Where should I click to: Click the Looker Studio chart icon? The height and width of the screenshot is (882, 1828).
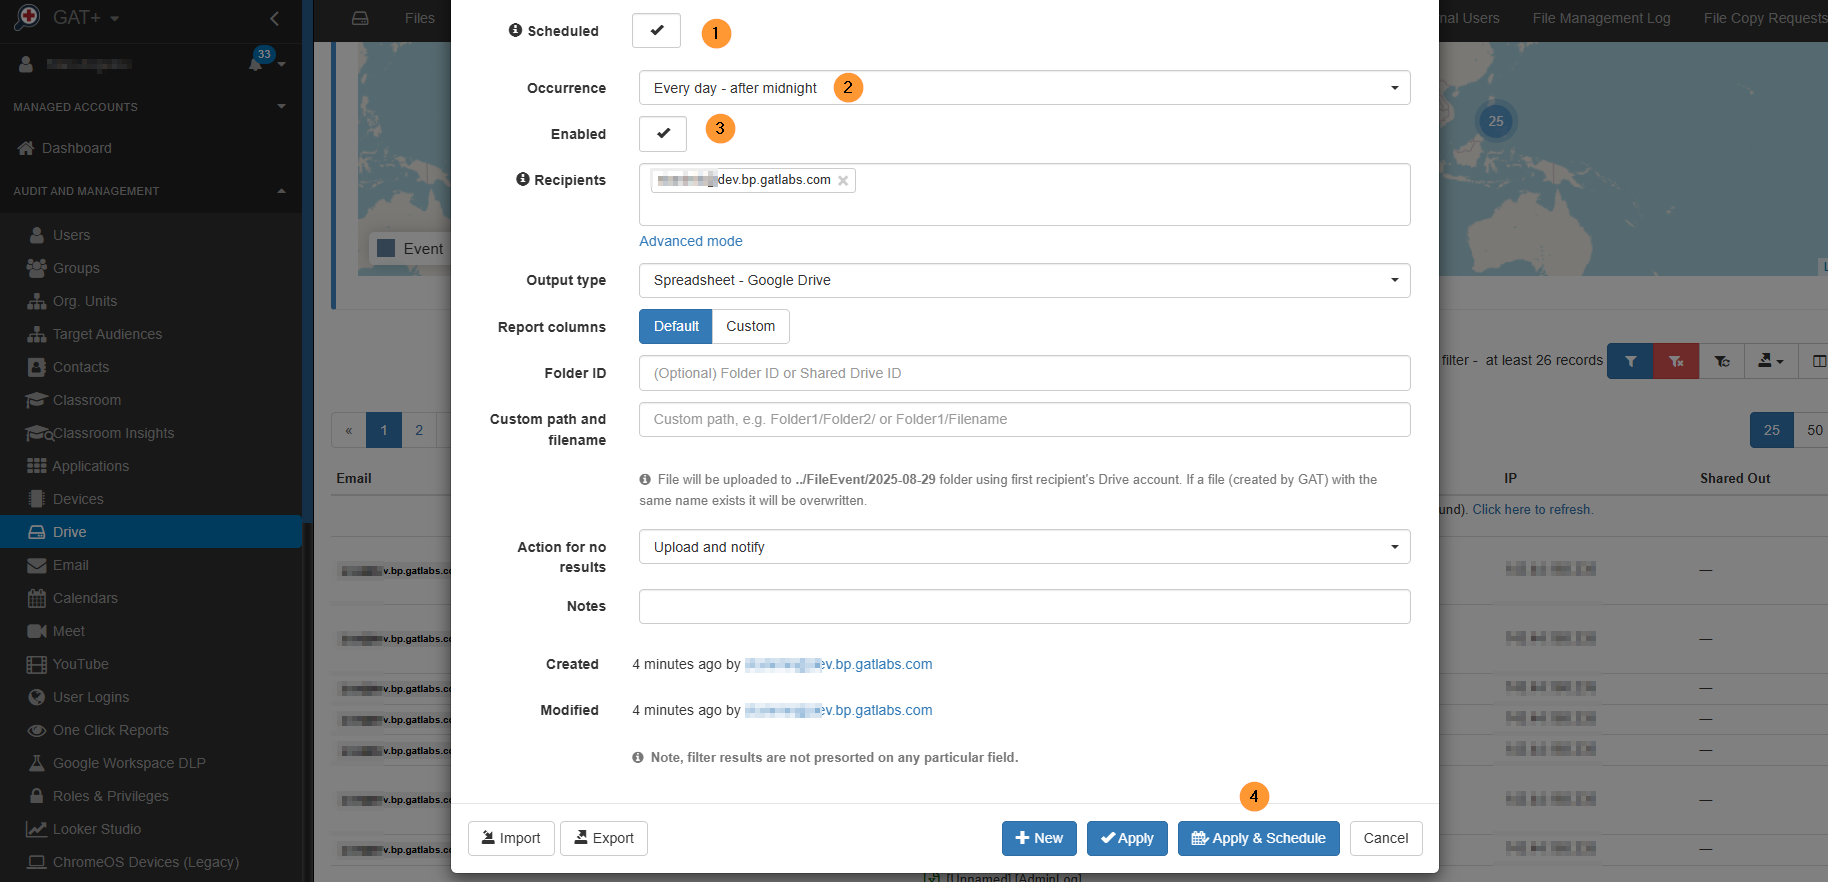pyautogui.click(x=37, y=829)
